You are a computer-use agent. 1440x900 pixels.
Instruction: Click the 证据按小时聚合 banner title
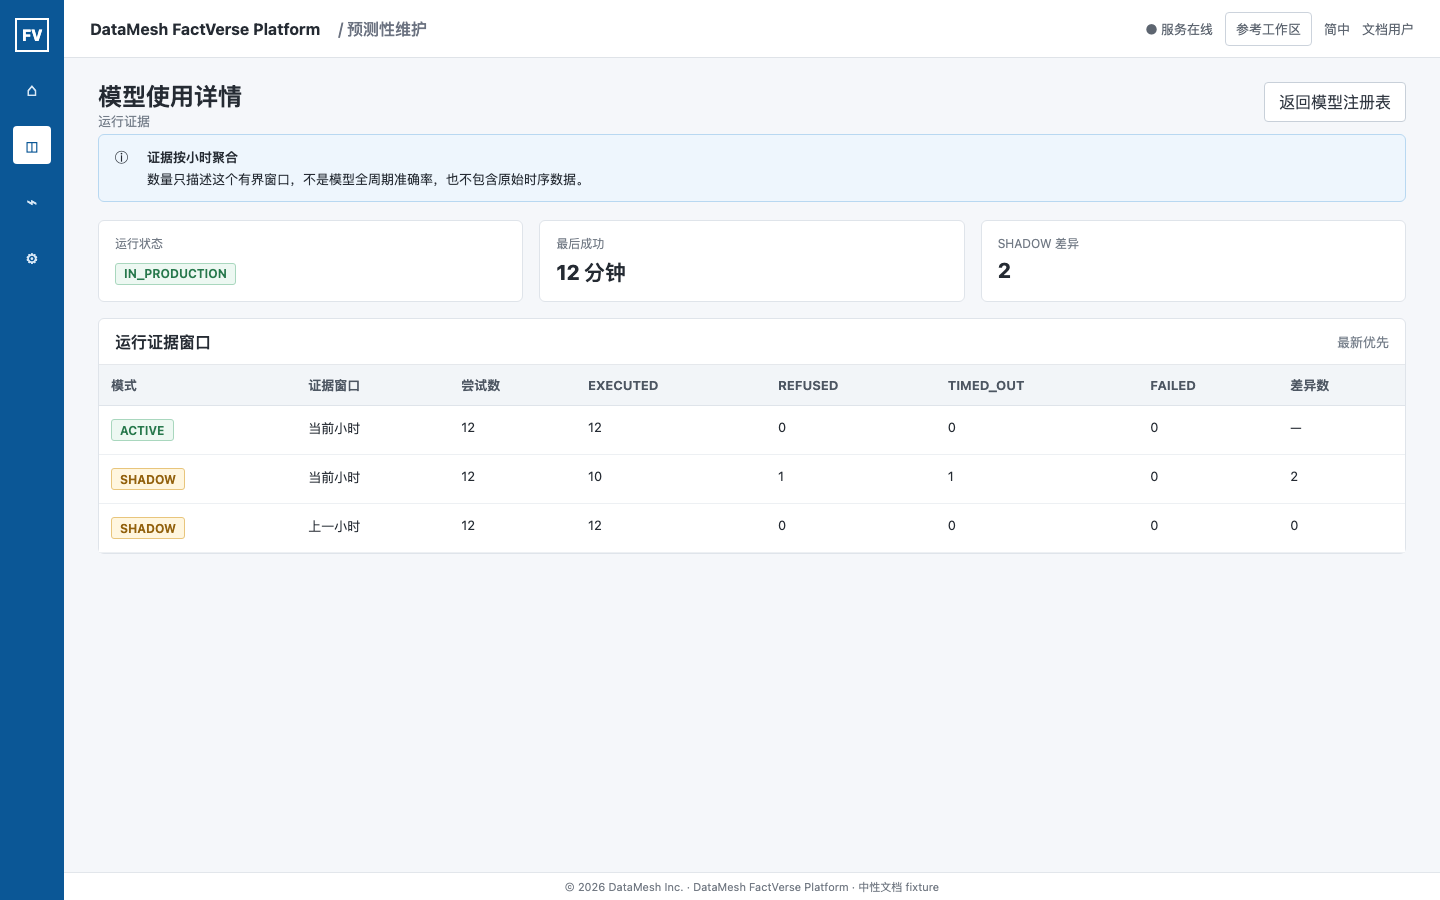coord(192,158)
